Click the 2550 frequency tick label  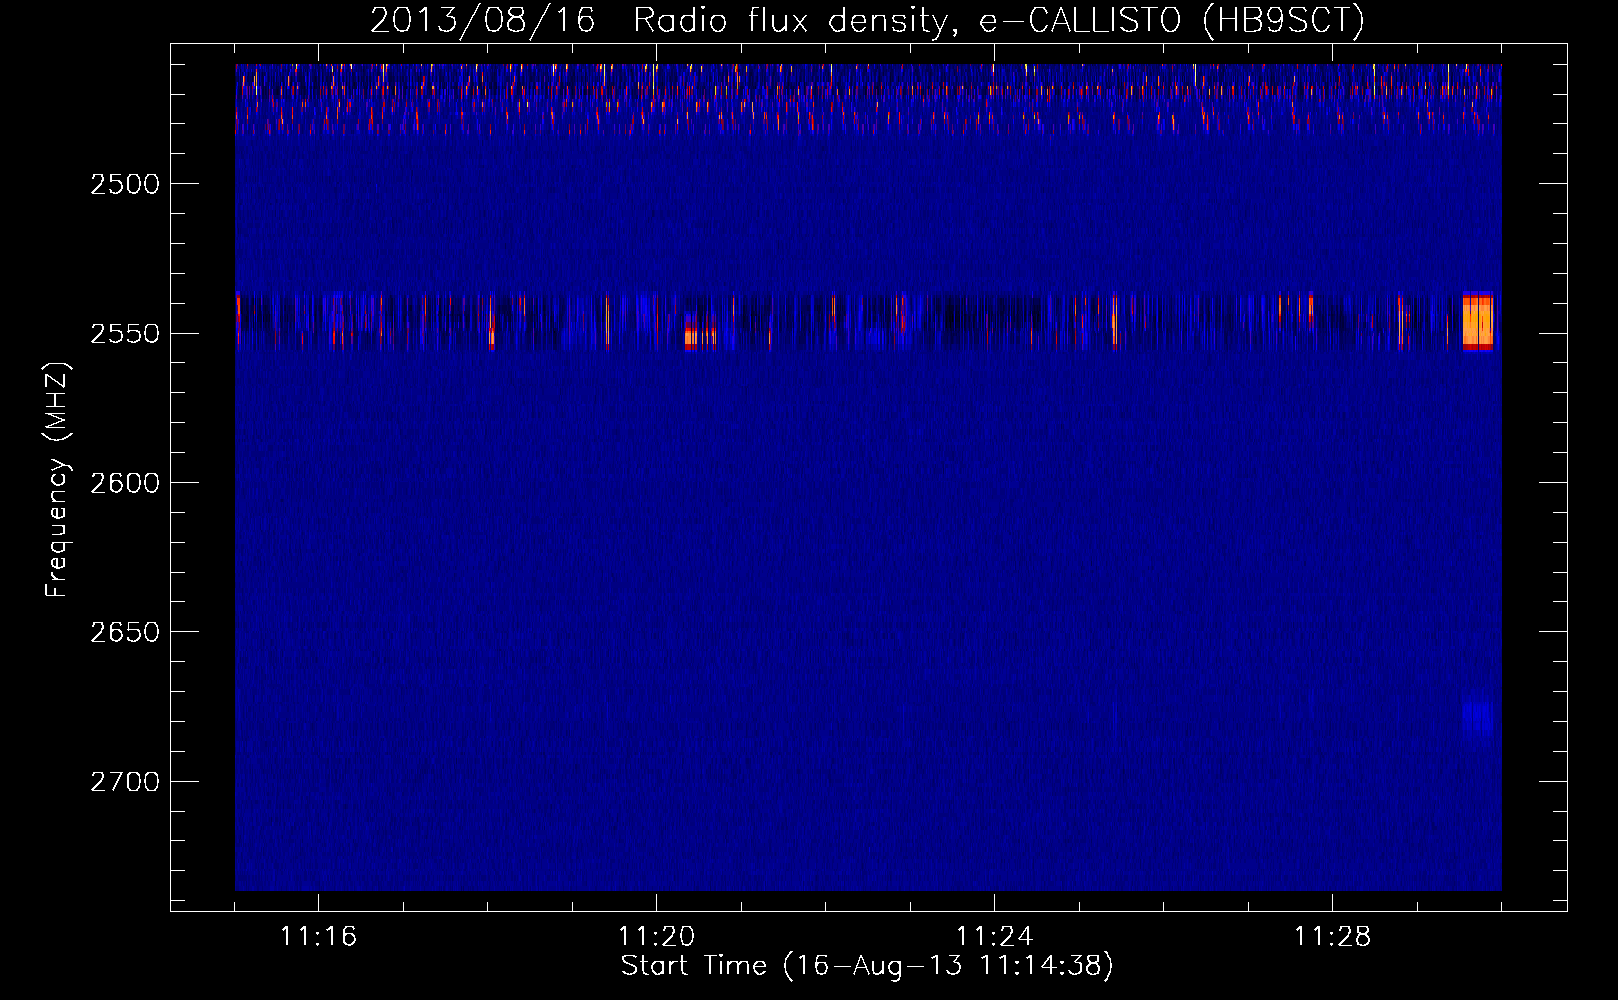(x=125, y=333)
